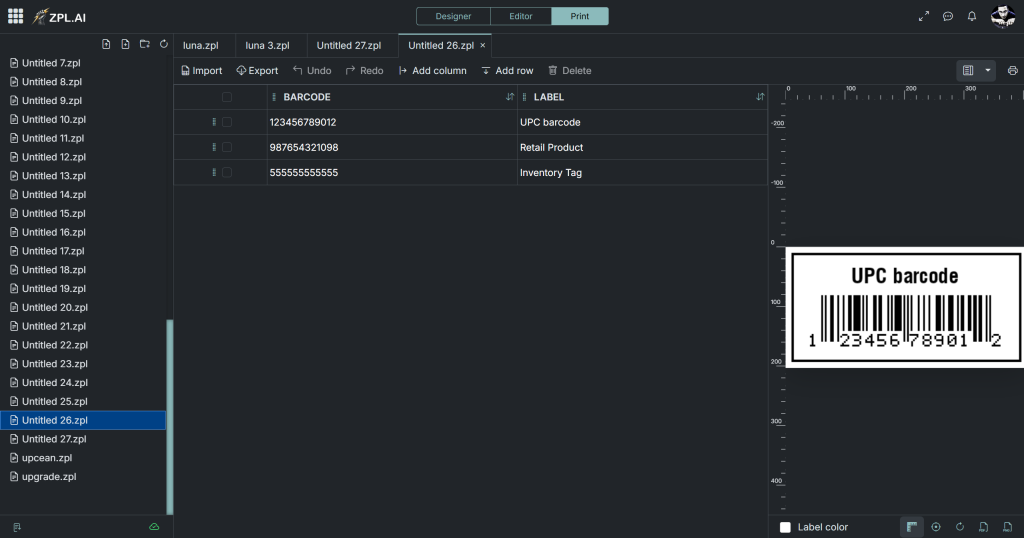
Task: Click drag handle of row 123456789012
Action: pos(214,122)
